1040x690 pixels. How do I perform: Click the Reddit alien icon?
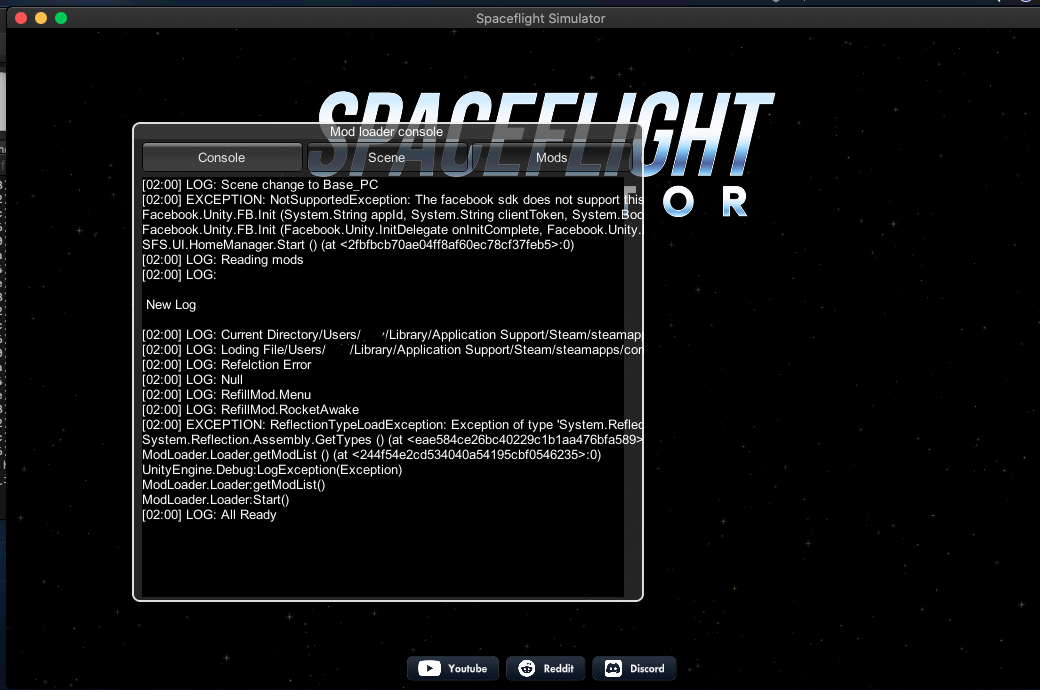[x=527, y=668]
